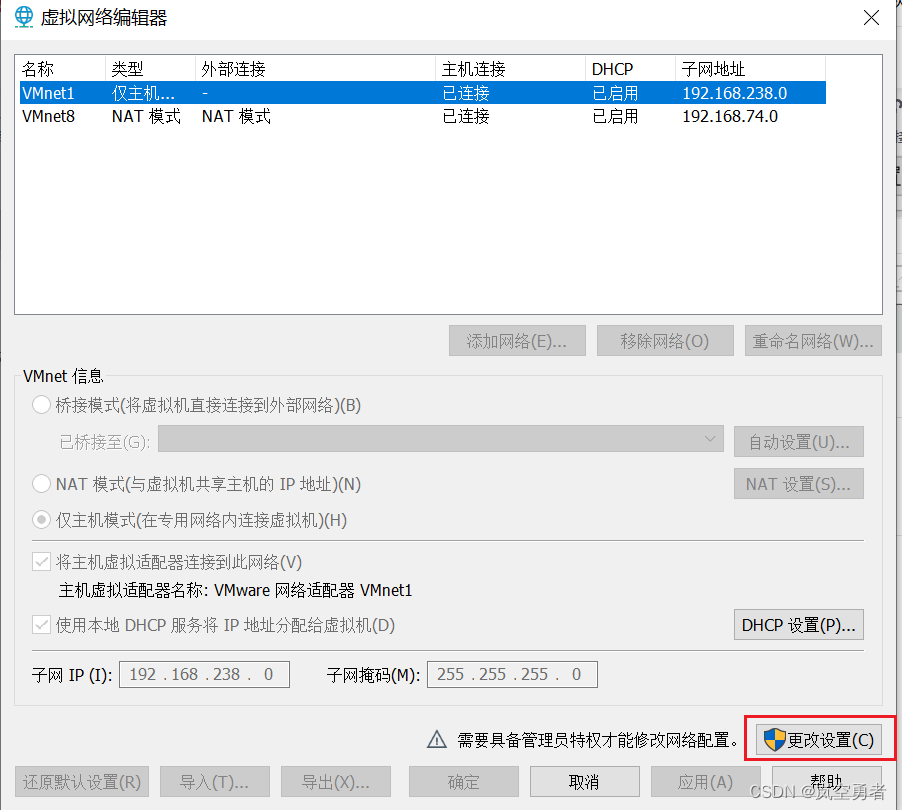Click 重命名网络(W)... button
The height and width of the screenshot is (810, 902).
click(x=813, y=341)
